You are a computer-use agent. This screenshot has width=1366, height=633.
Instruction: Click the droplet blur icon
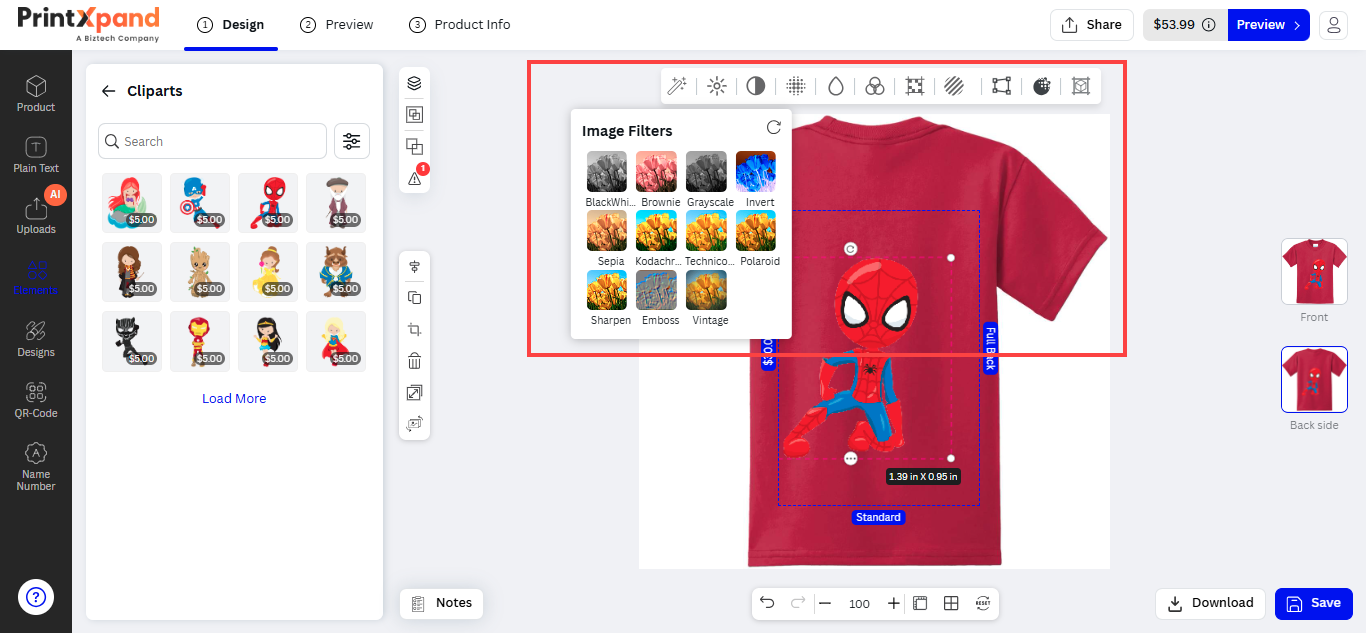point(835,86)
